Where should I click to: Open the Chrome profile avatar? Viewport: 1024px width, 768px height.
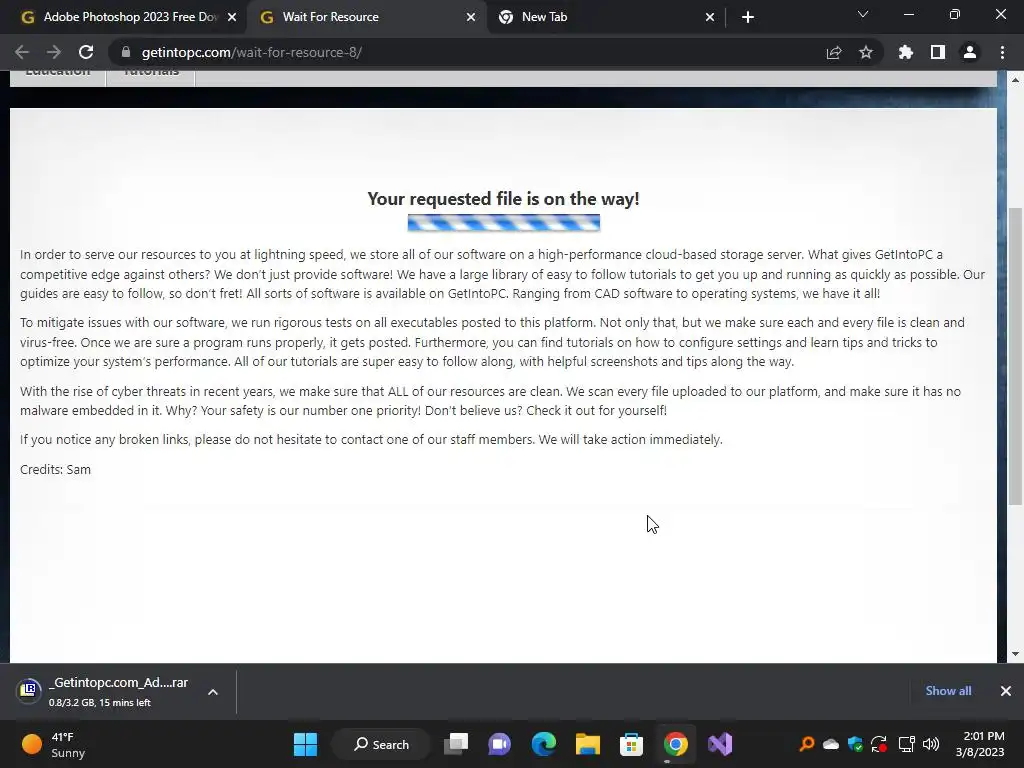pos(970,52)
